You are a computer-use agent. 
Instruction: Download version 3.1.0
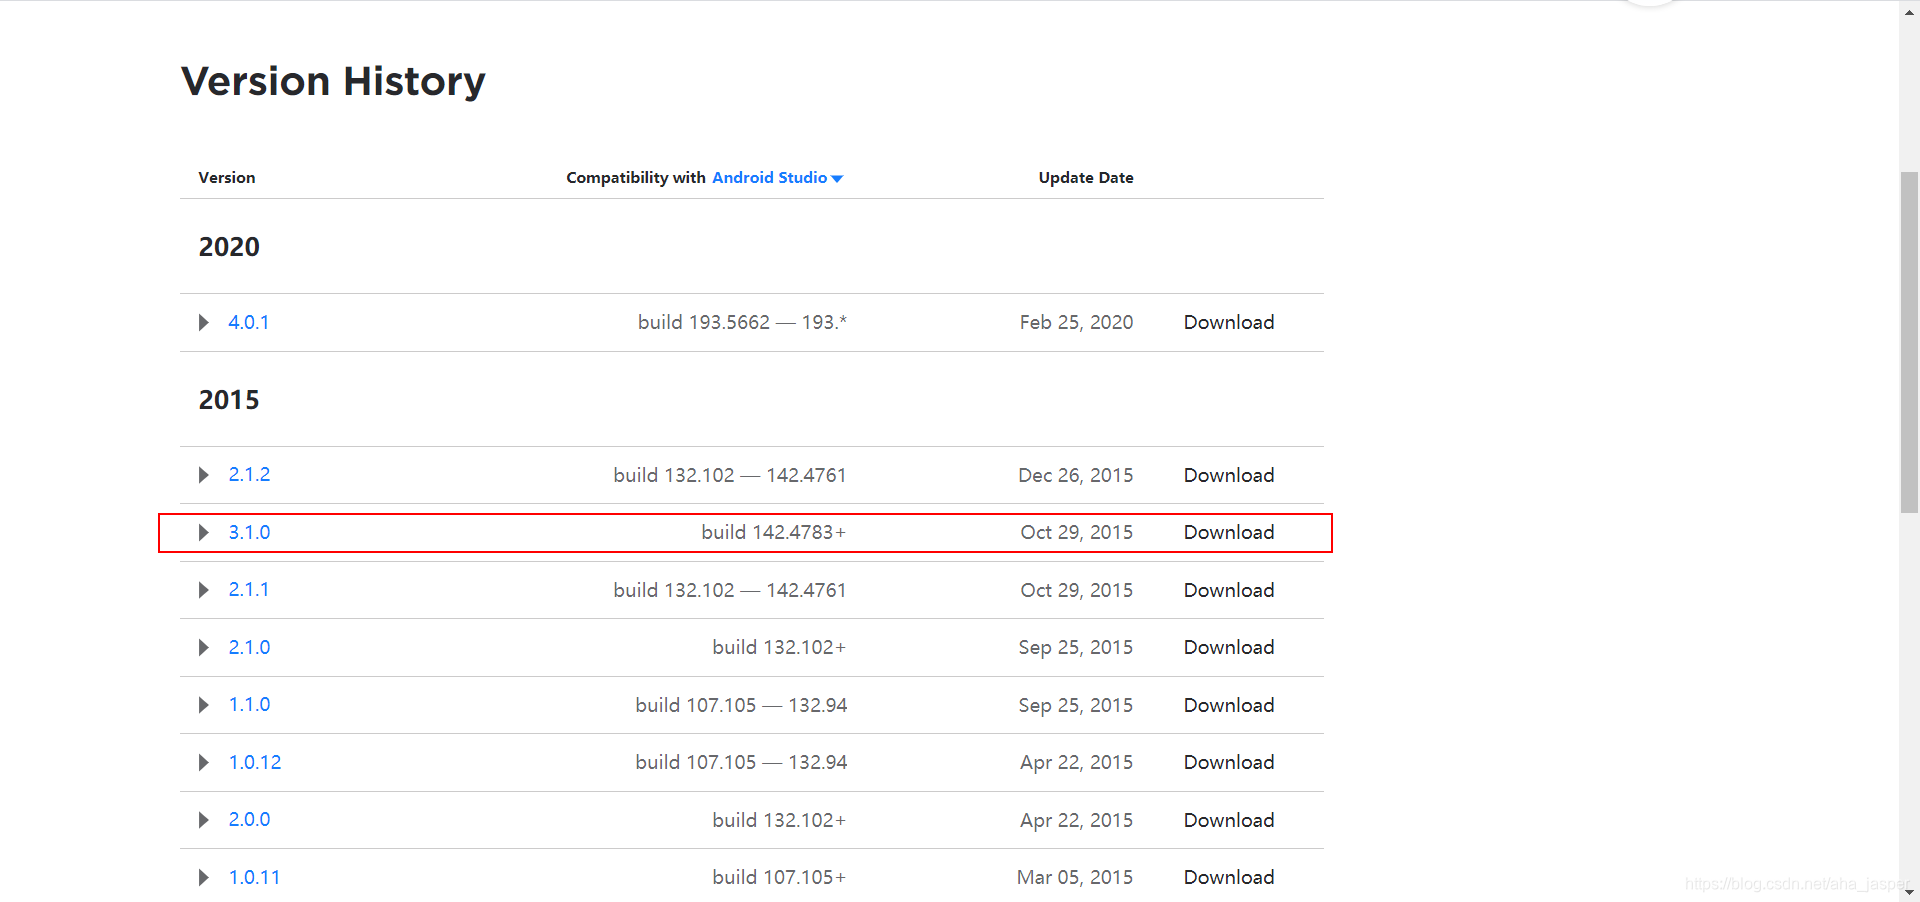pyautogui.click(x=1229, y=532)
